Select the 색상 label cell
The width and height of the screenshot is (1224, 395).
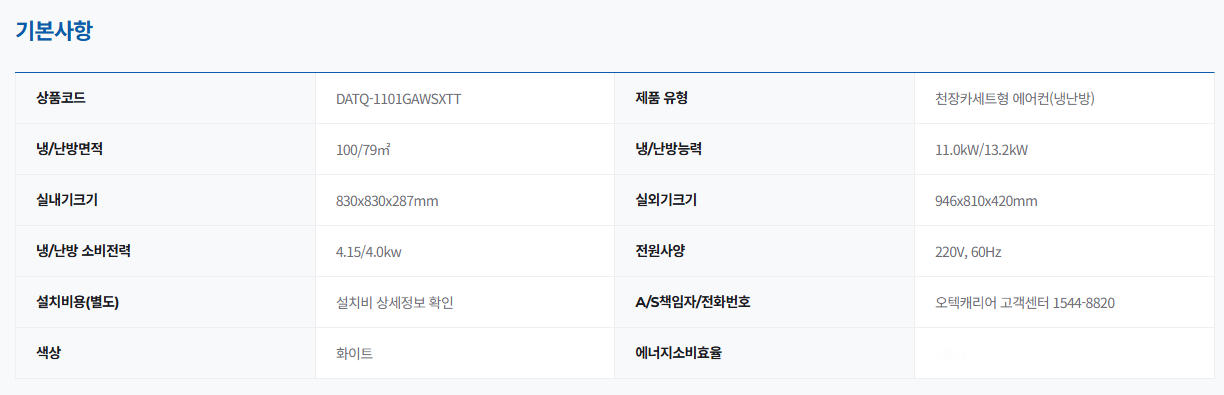click(165, 353)
